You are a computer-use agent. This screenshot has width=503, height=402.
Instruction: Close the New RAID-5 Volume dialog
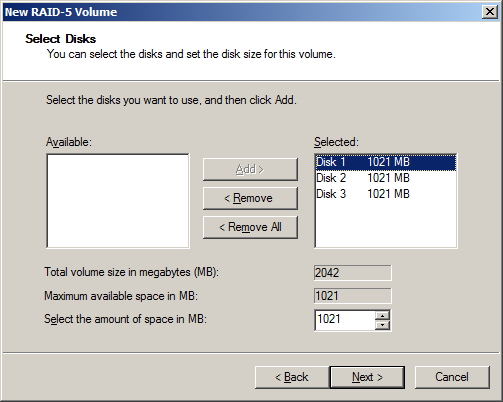(490, 12)
